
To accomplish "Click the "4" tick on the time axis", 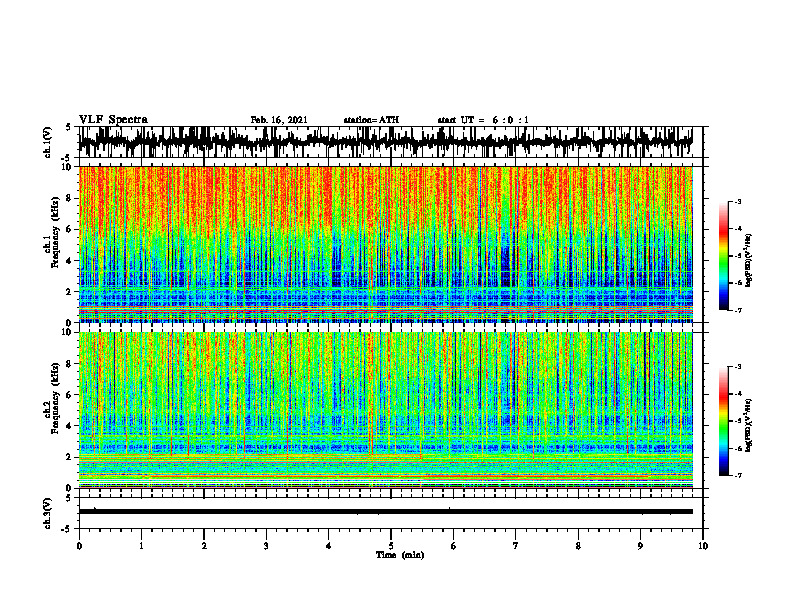I will click(x=329, y=546).
